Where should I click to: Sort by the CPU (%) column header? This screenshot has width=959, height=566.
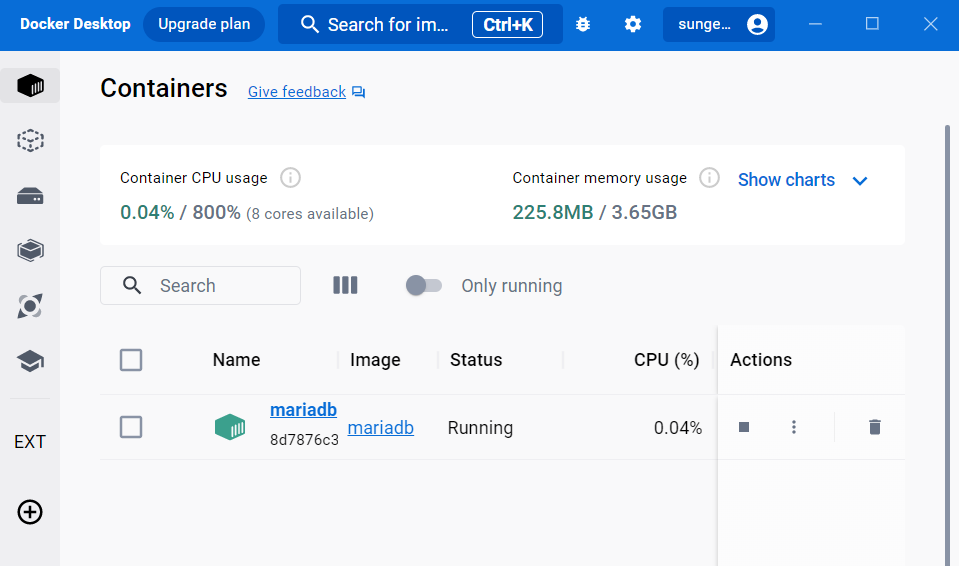click(x=667, y=360)
